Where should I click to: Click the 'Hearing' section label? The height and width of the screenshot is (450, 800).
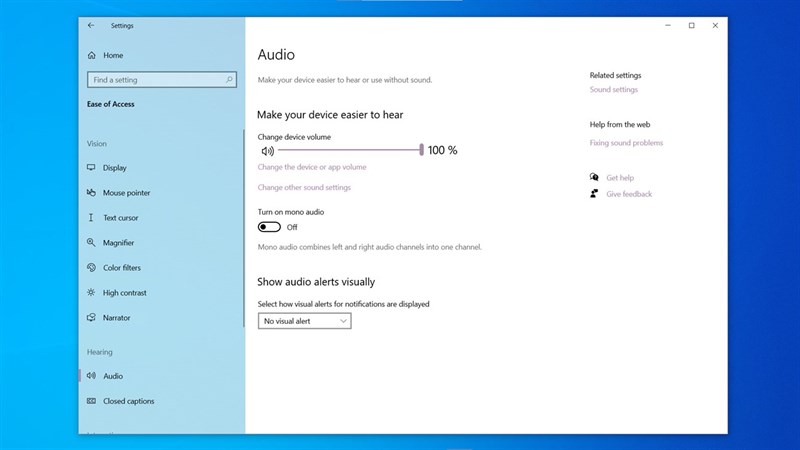99,352
